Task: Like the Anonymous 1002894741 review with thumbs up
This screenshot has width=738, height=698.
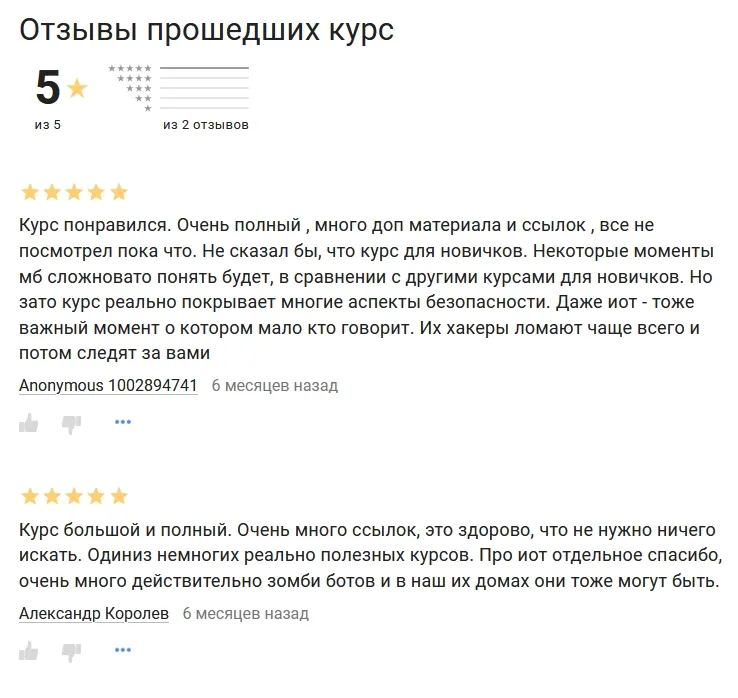Action: (x=29, y=423)
